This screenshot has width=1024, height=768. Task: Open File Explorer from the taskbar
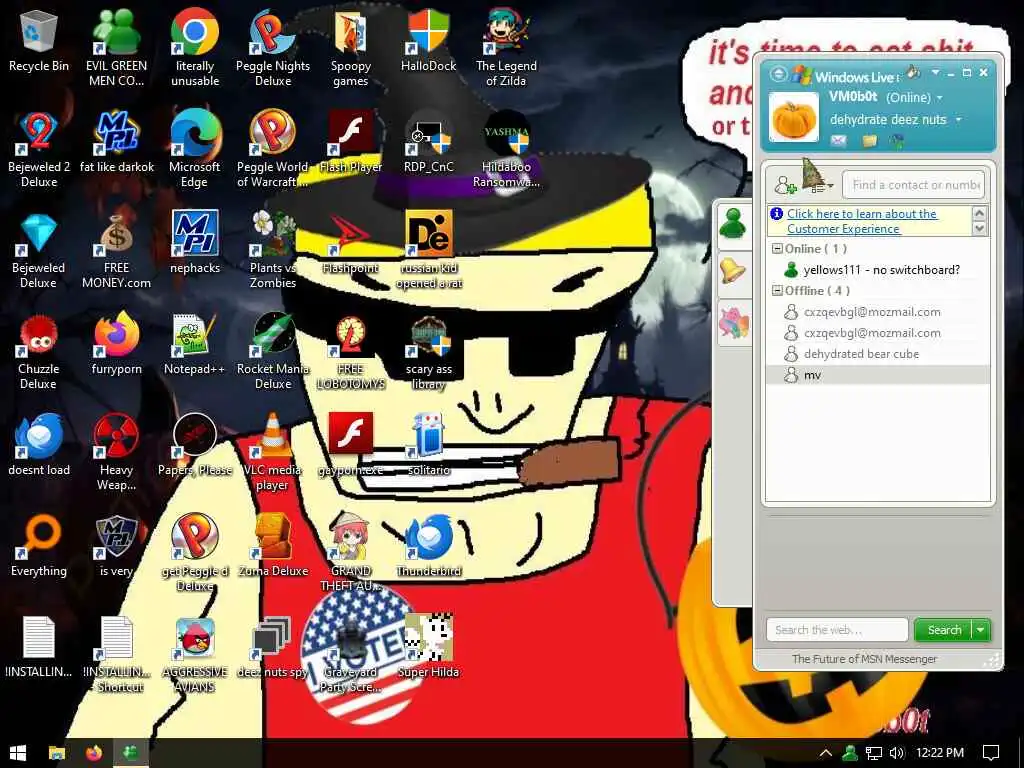pos(57,753)
